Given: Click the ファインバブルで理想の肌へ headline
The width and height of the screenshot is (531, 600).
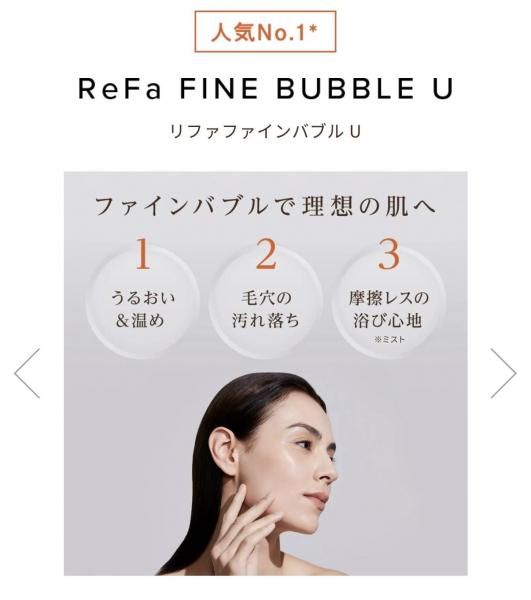Looking at the screenshot, I should click(x=266, y=206).
